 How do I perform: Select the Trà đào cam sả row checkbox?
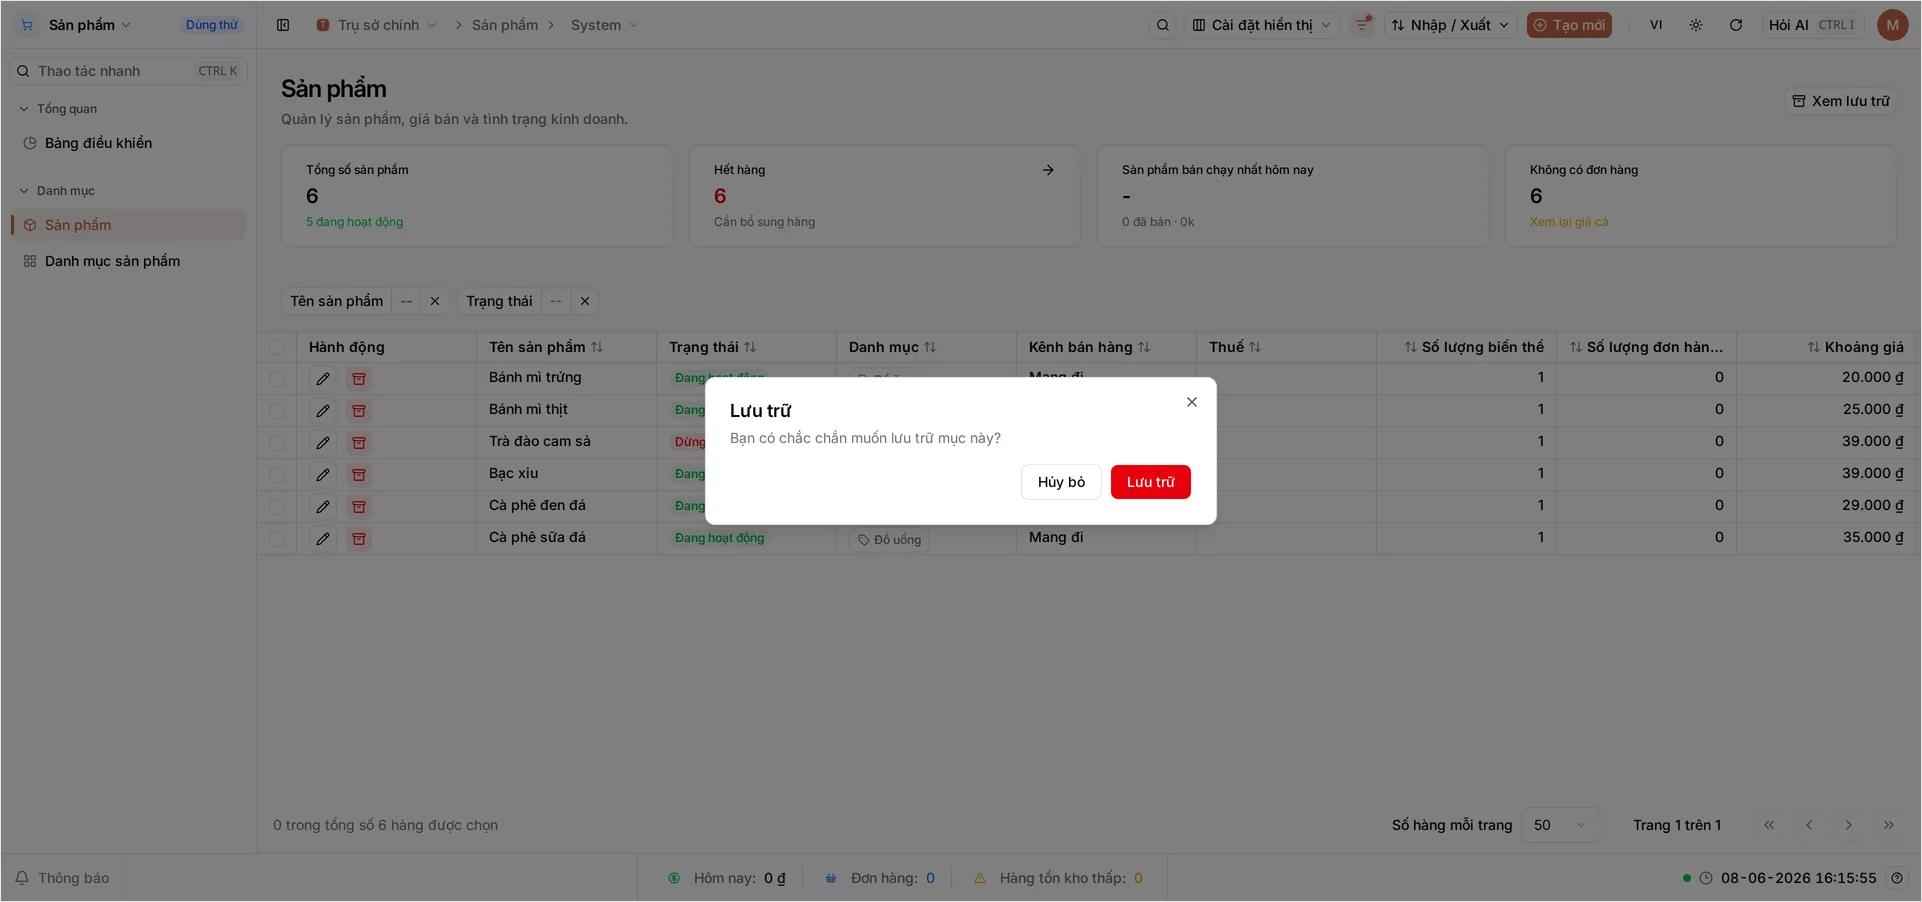point(277,443)
